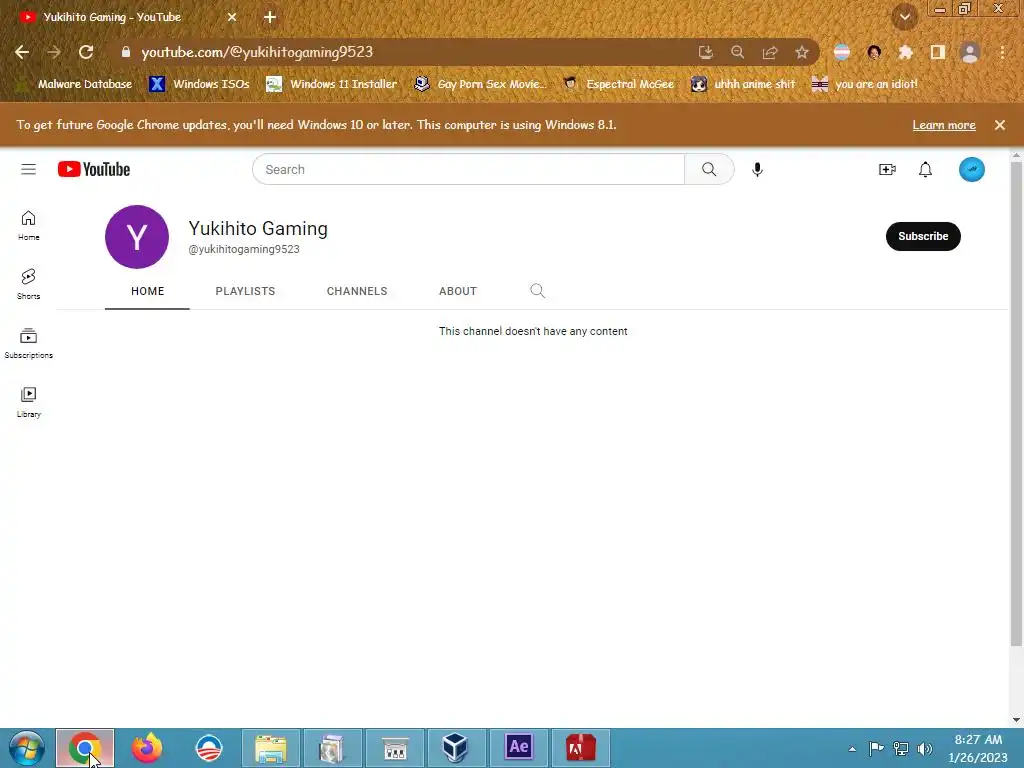Open the YouTube account avatar menu
Screen dimensions: 1024x768
[971, 170]
